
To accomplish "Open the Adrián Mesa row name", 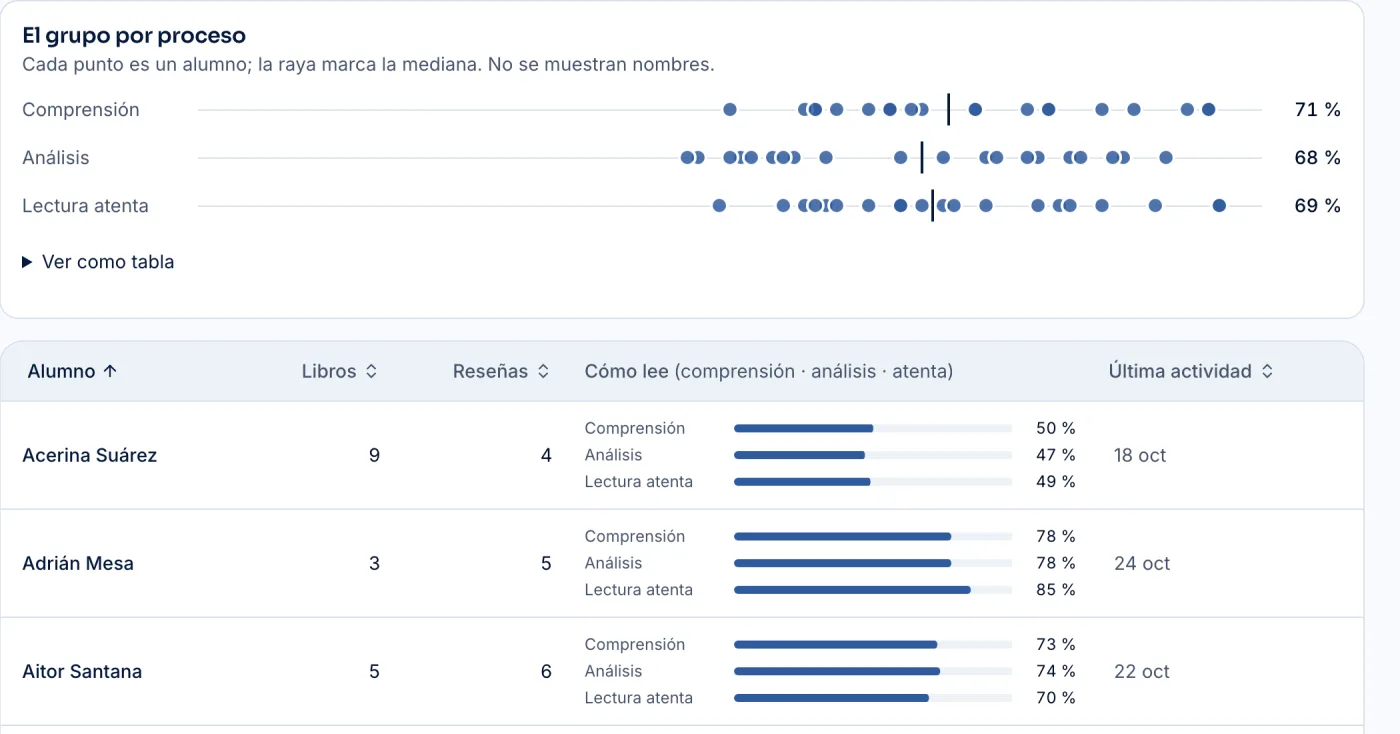I will (78, 563).
